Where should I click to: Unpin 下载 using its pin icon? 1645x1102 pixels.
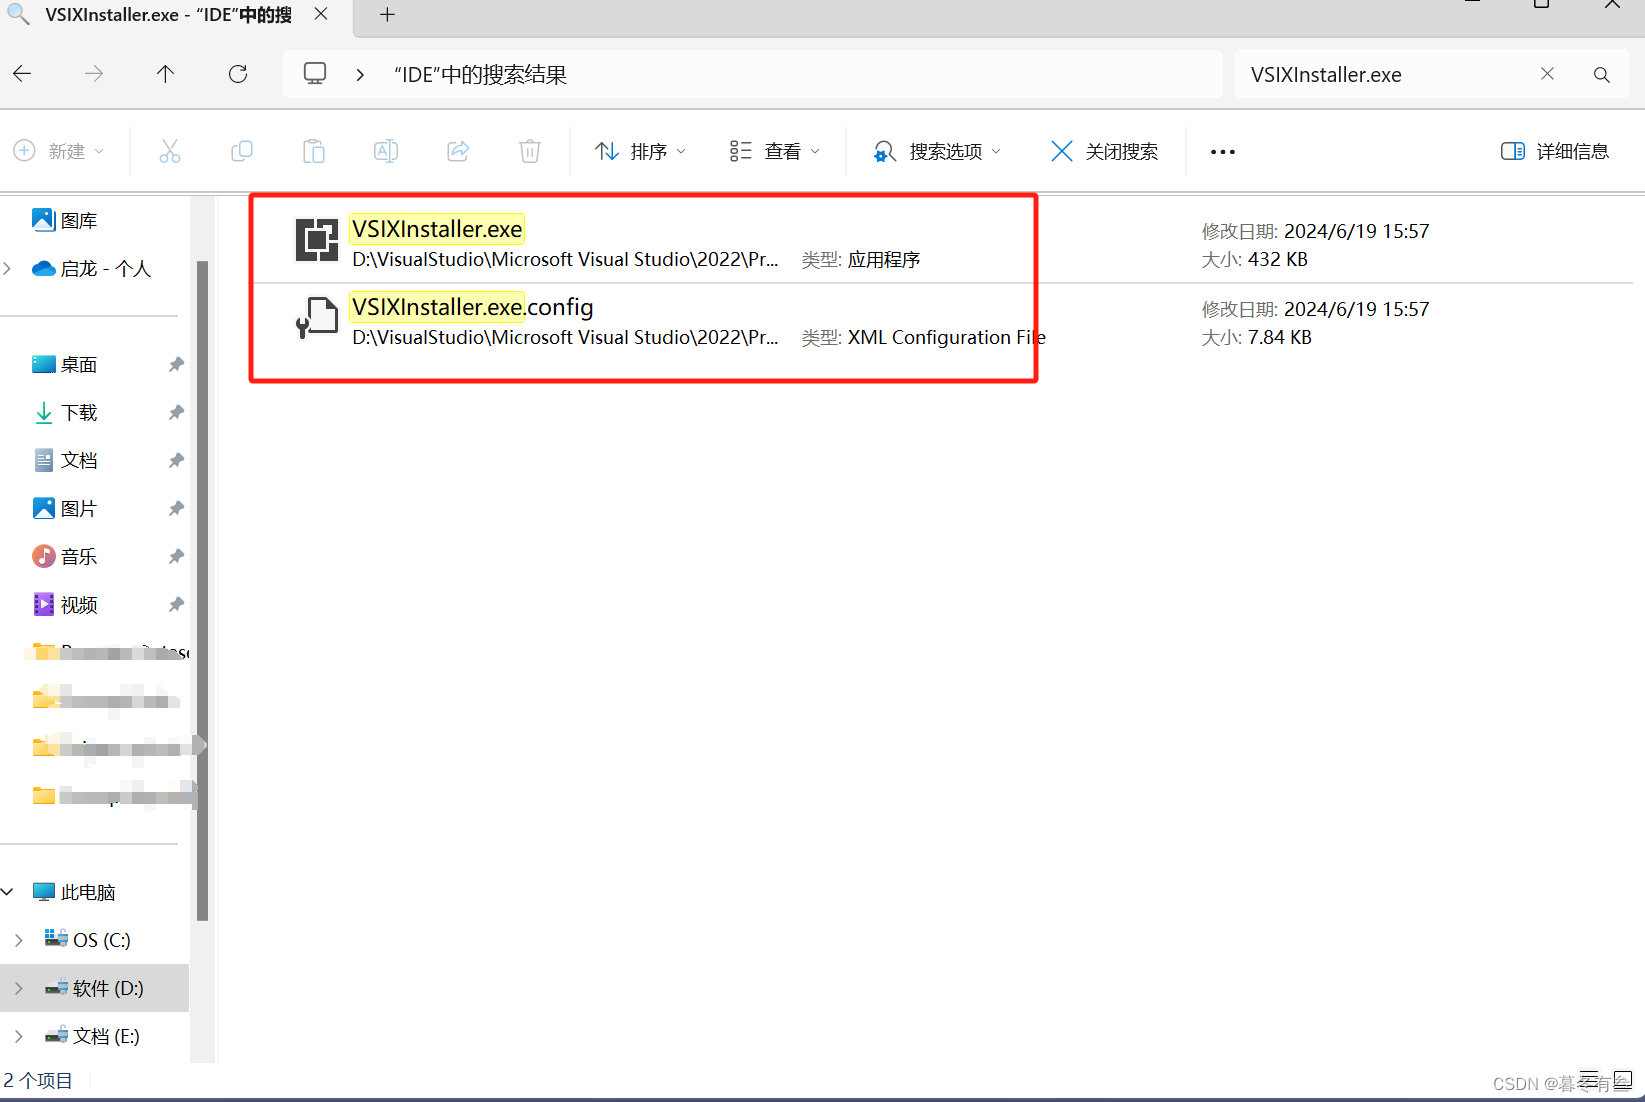point(176,412)
